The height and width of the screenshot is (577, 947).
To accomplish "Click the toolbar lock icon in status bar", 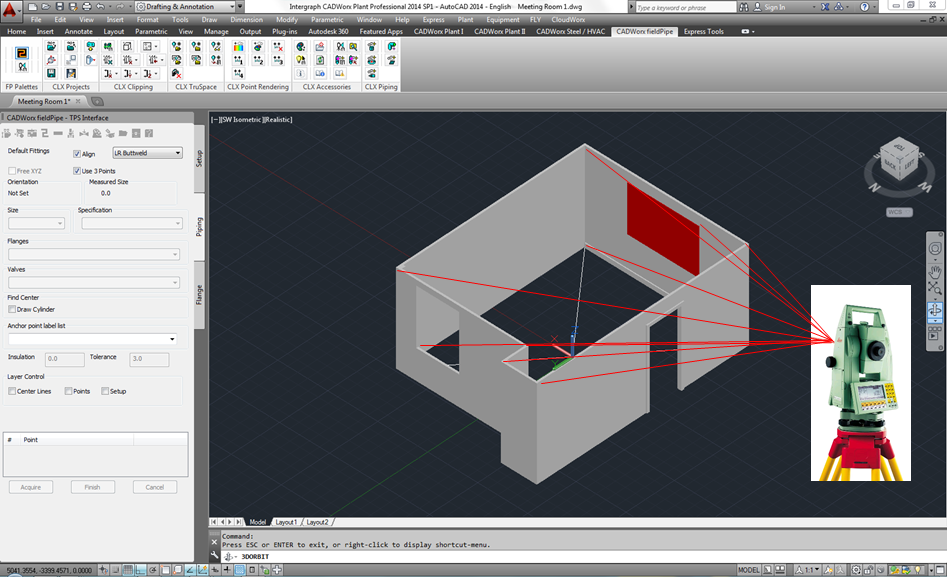I will pyautogui.click(x=868, y=570).
